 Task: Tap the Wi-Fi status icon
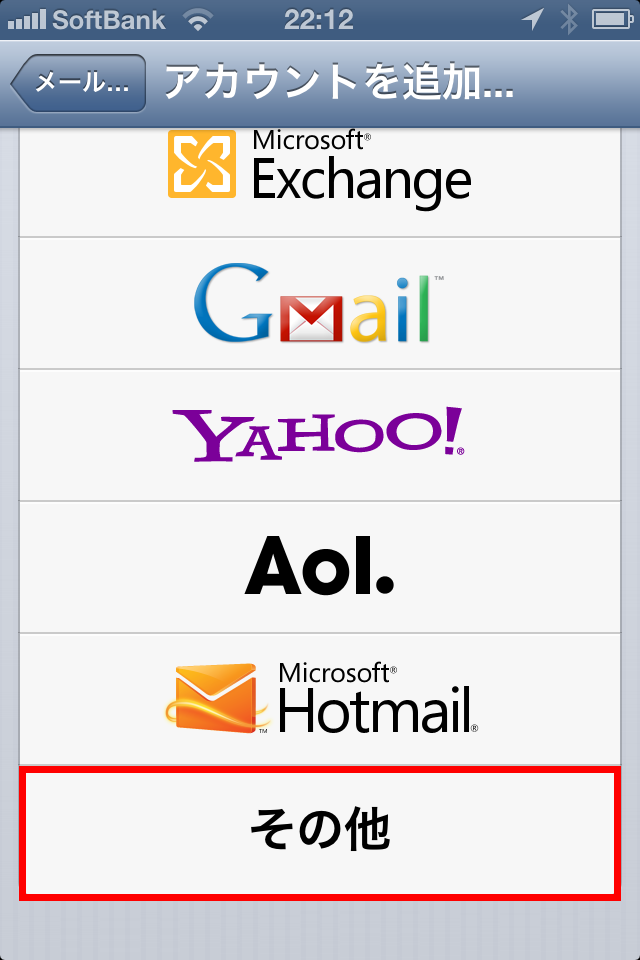[x=197, y=20]
